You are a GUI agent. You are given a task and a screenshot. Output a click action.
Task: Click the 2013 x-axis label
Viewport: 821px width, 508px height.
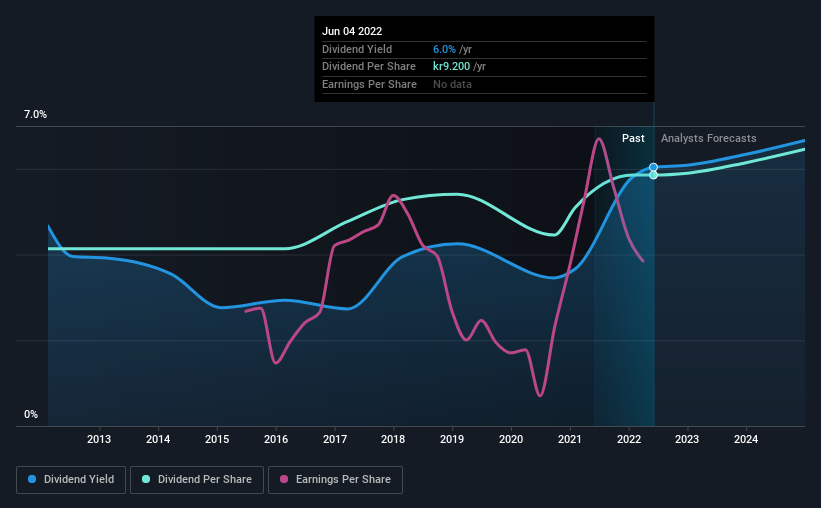coord(99,439)
